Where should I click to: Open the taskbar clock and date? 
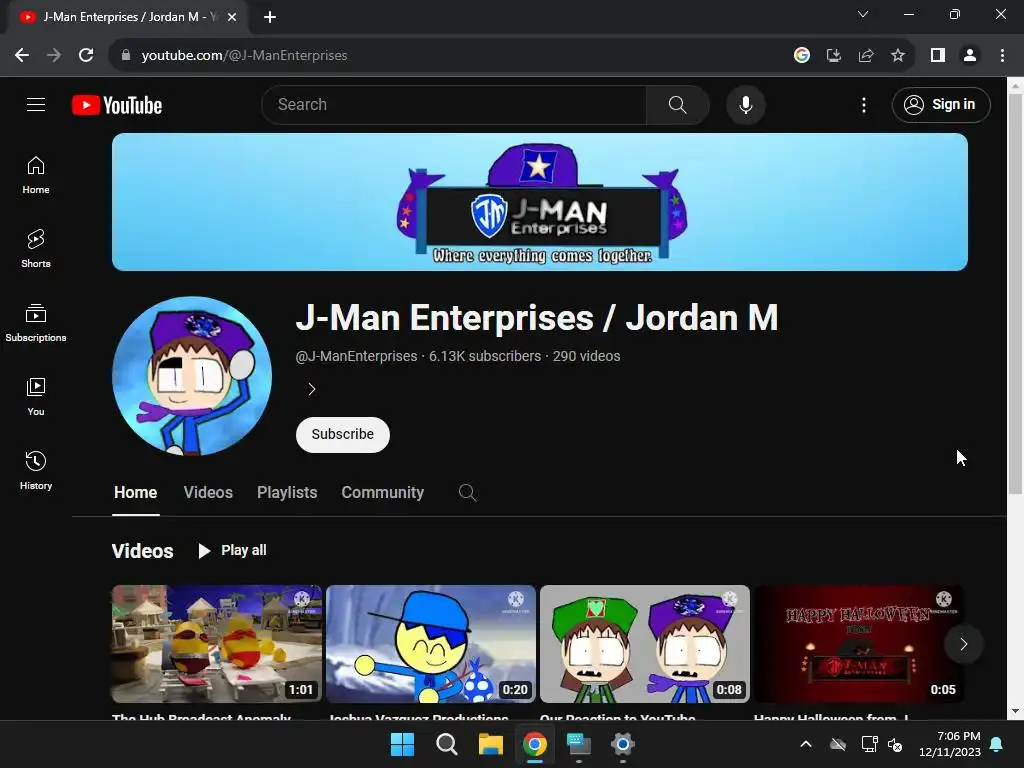click(x=950, y=744)
